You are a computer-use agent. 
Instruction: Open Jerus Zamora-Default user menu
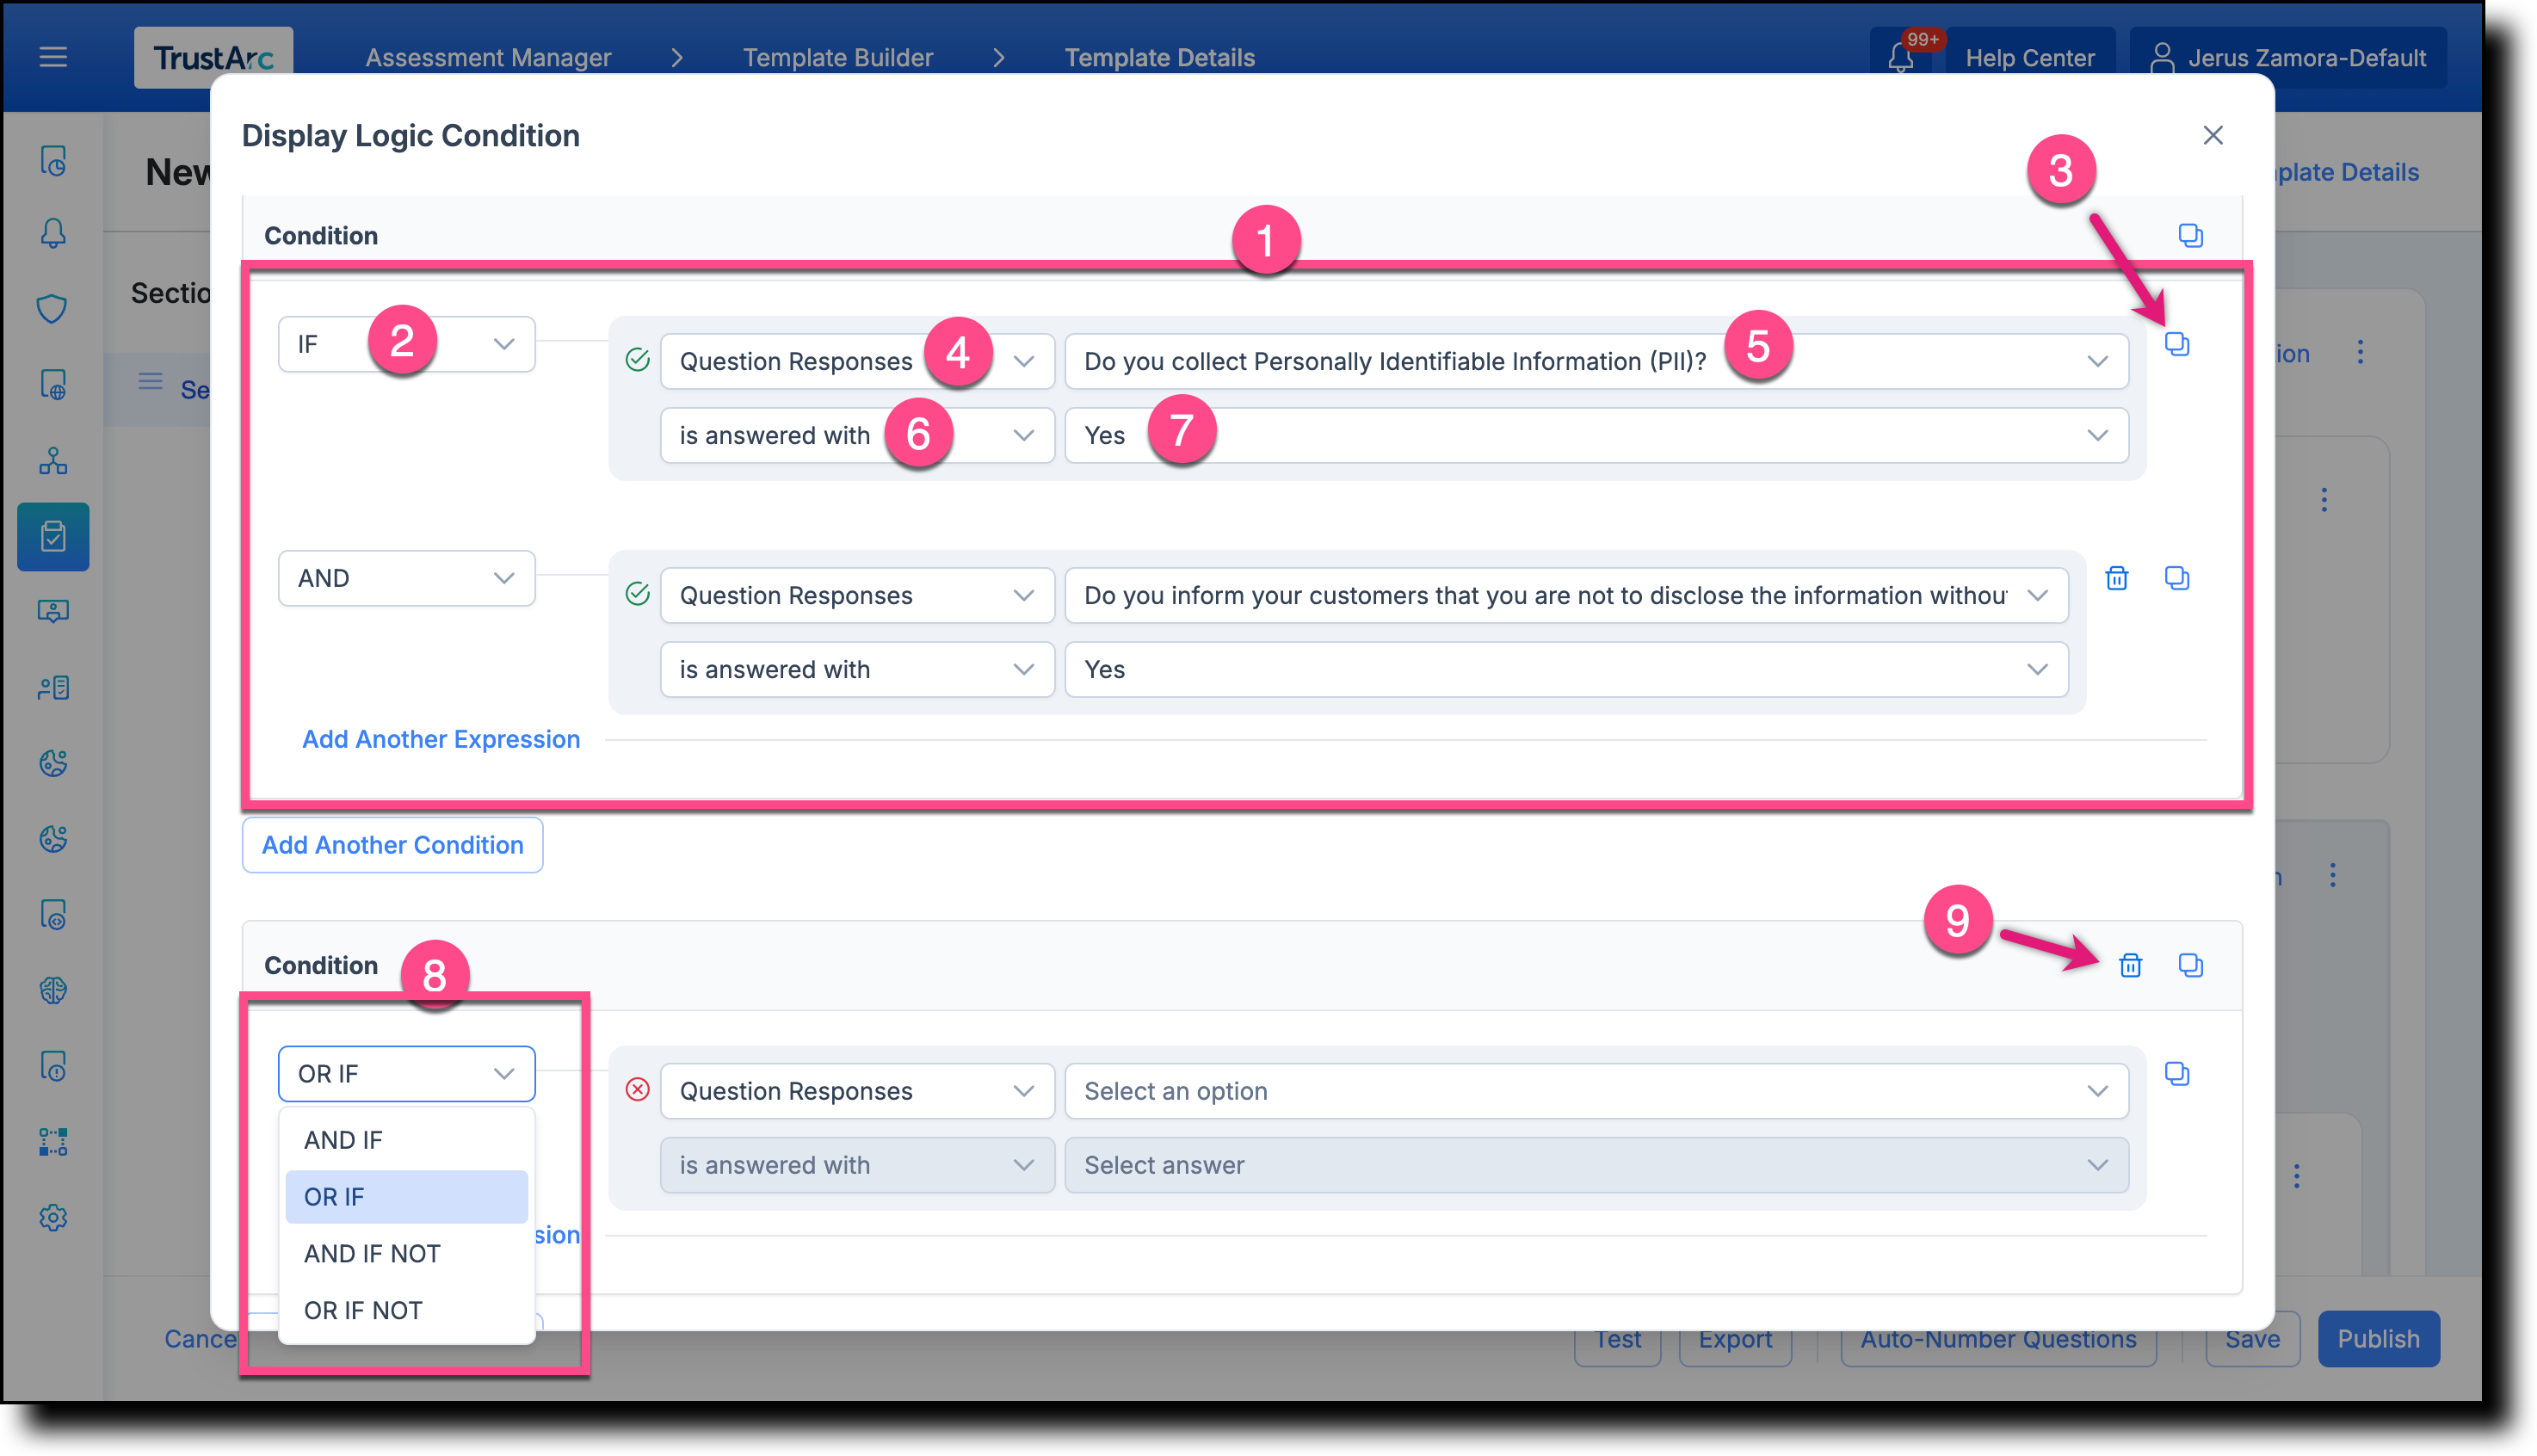click(x=2288, y=58)
